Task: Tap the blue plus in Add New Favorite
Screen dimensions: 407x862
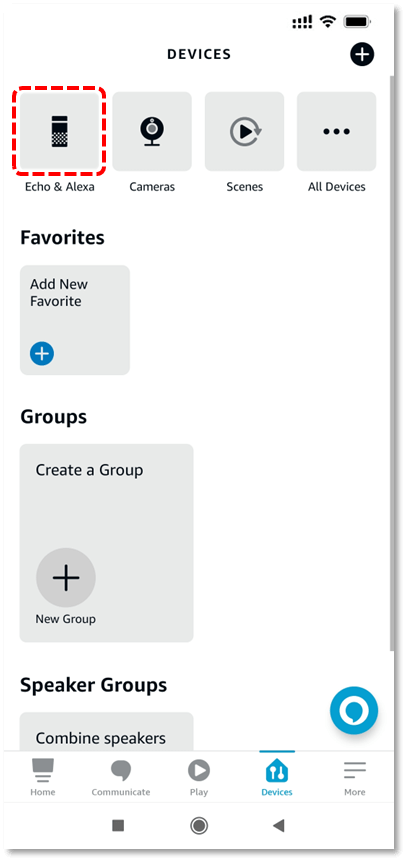Action: [42, 353]
